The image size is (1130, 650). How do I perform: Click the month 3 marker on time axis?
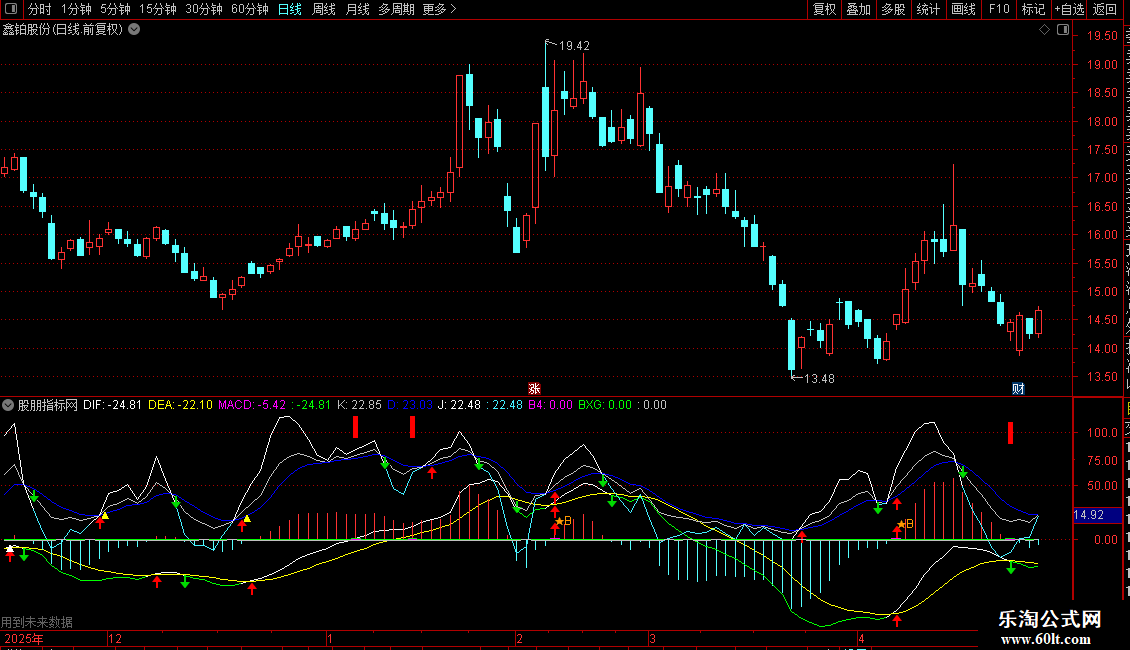[652, 638]
